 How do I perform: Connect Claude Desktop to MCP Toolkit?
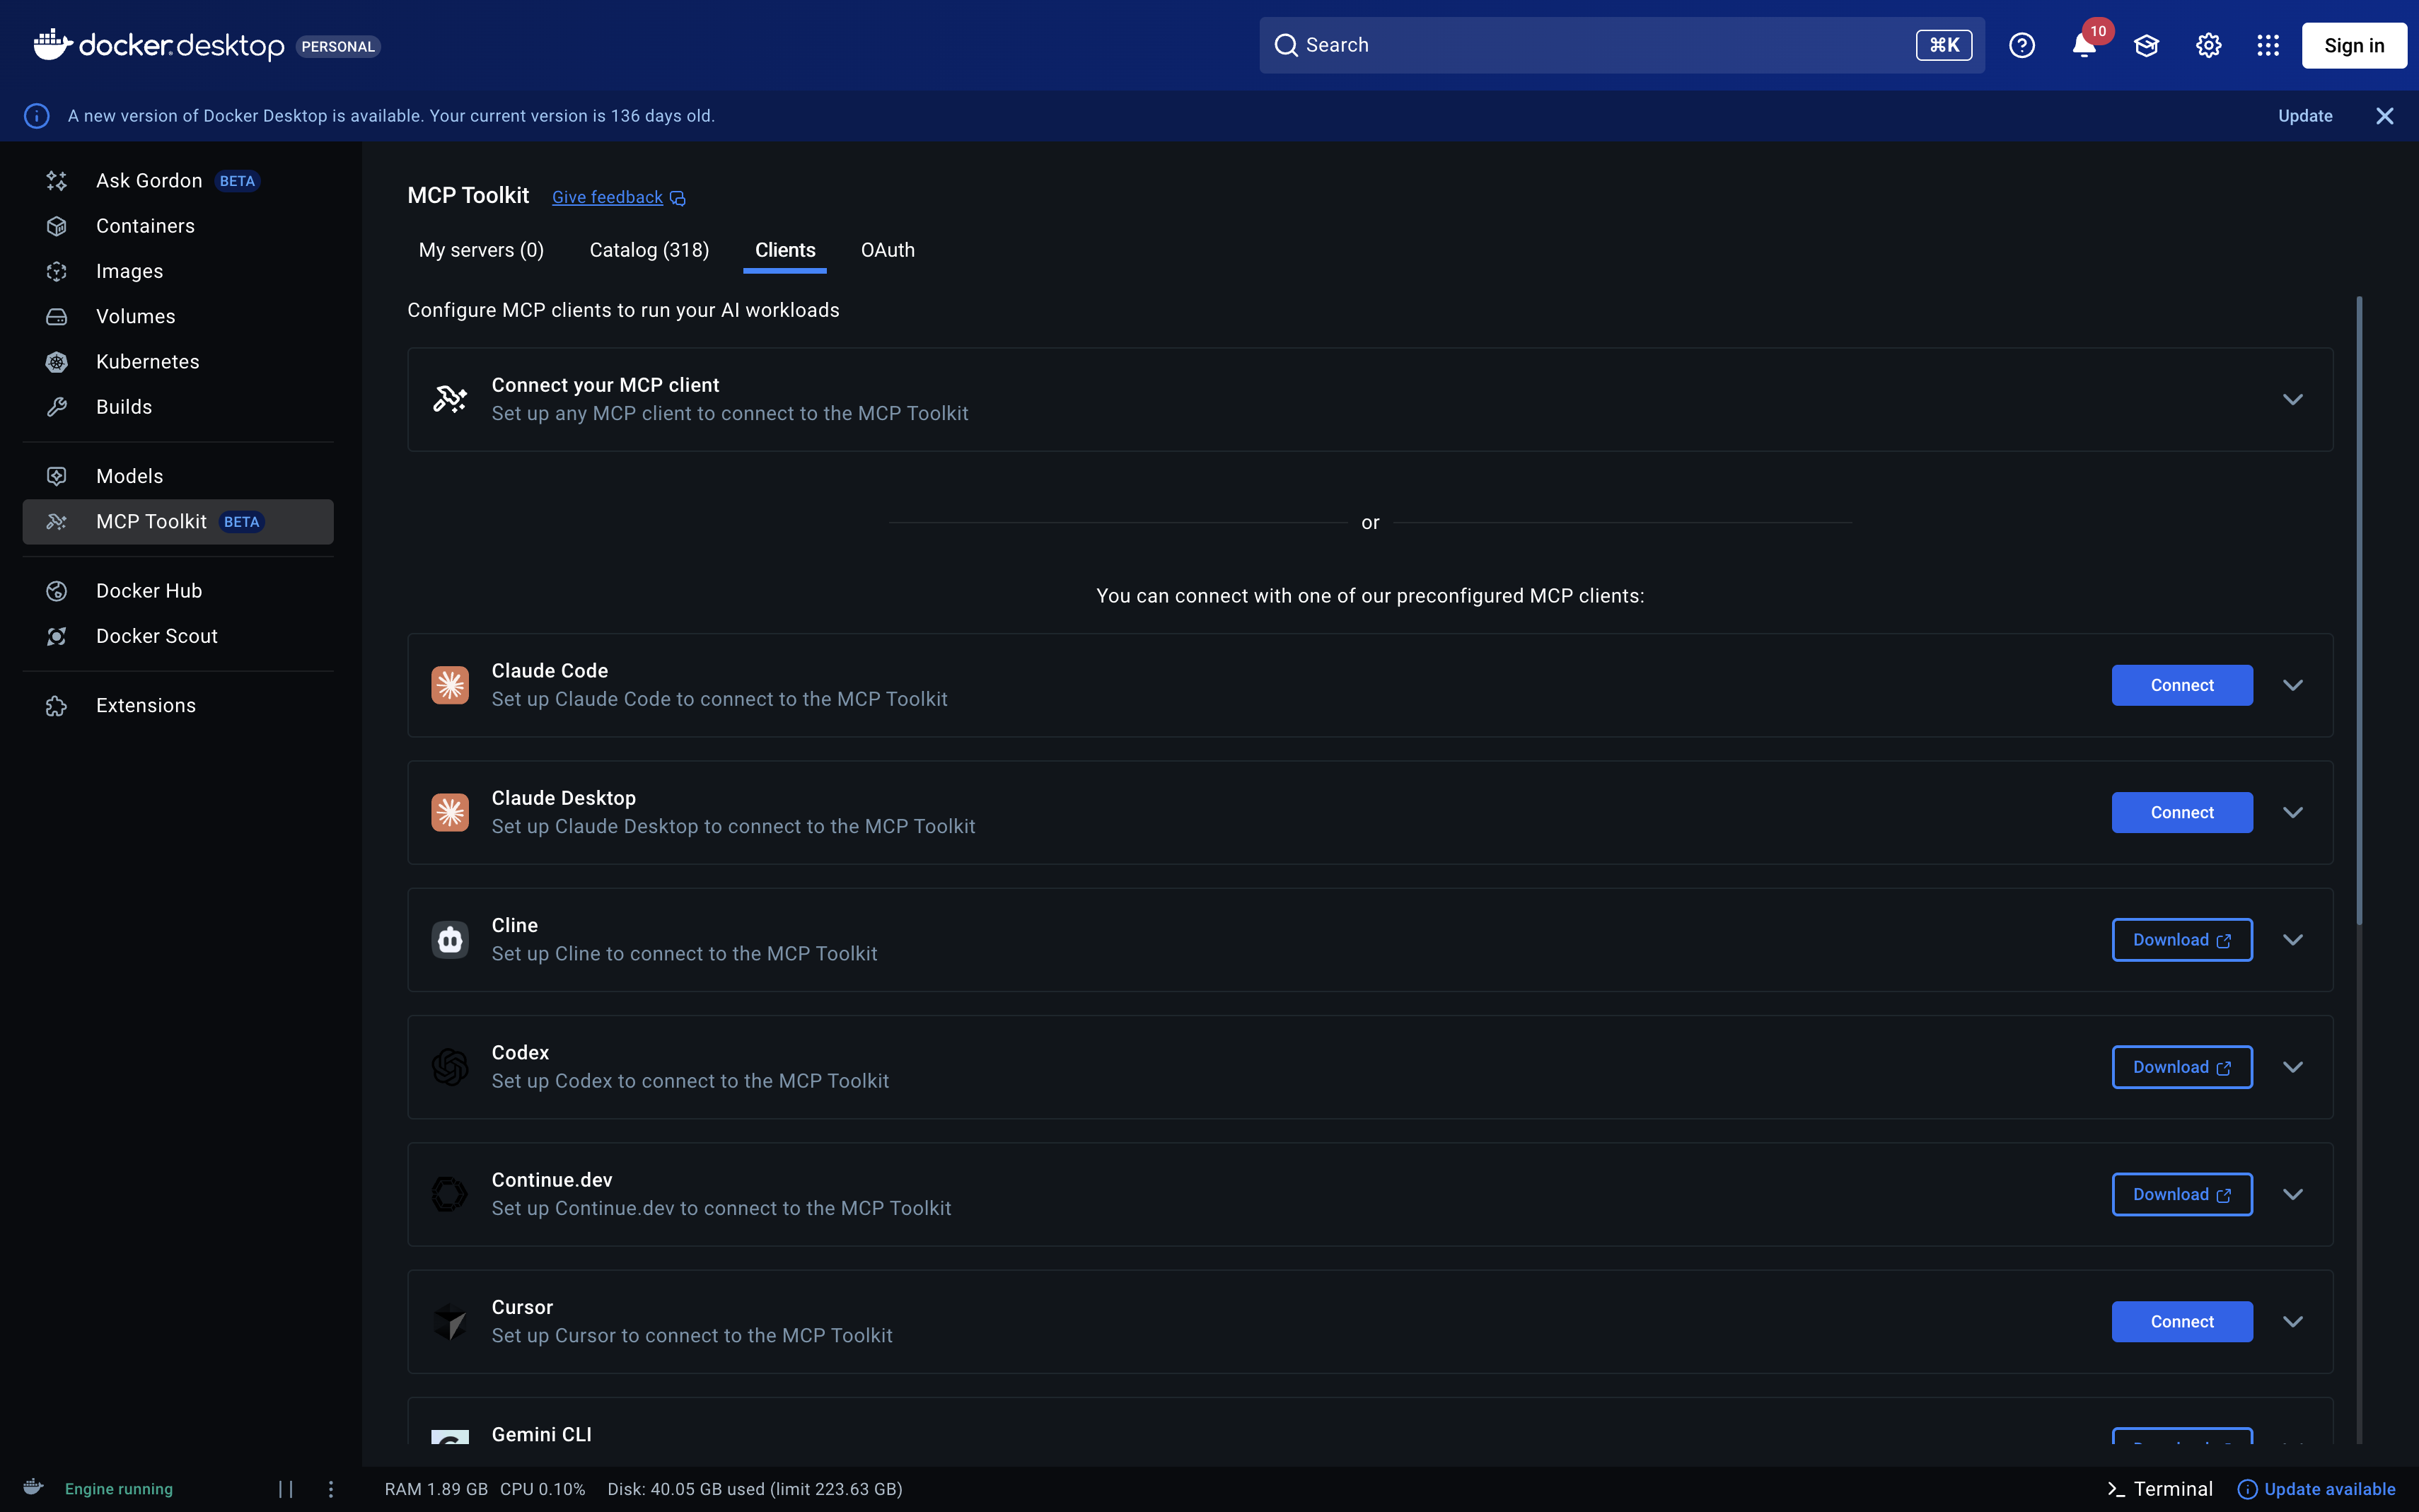[x=2182, y=812]
